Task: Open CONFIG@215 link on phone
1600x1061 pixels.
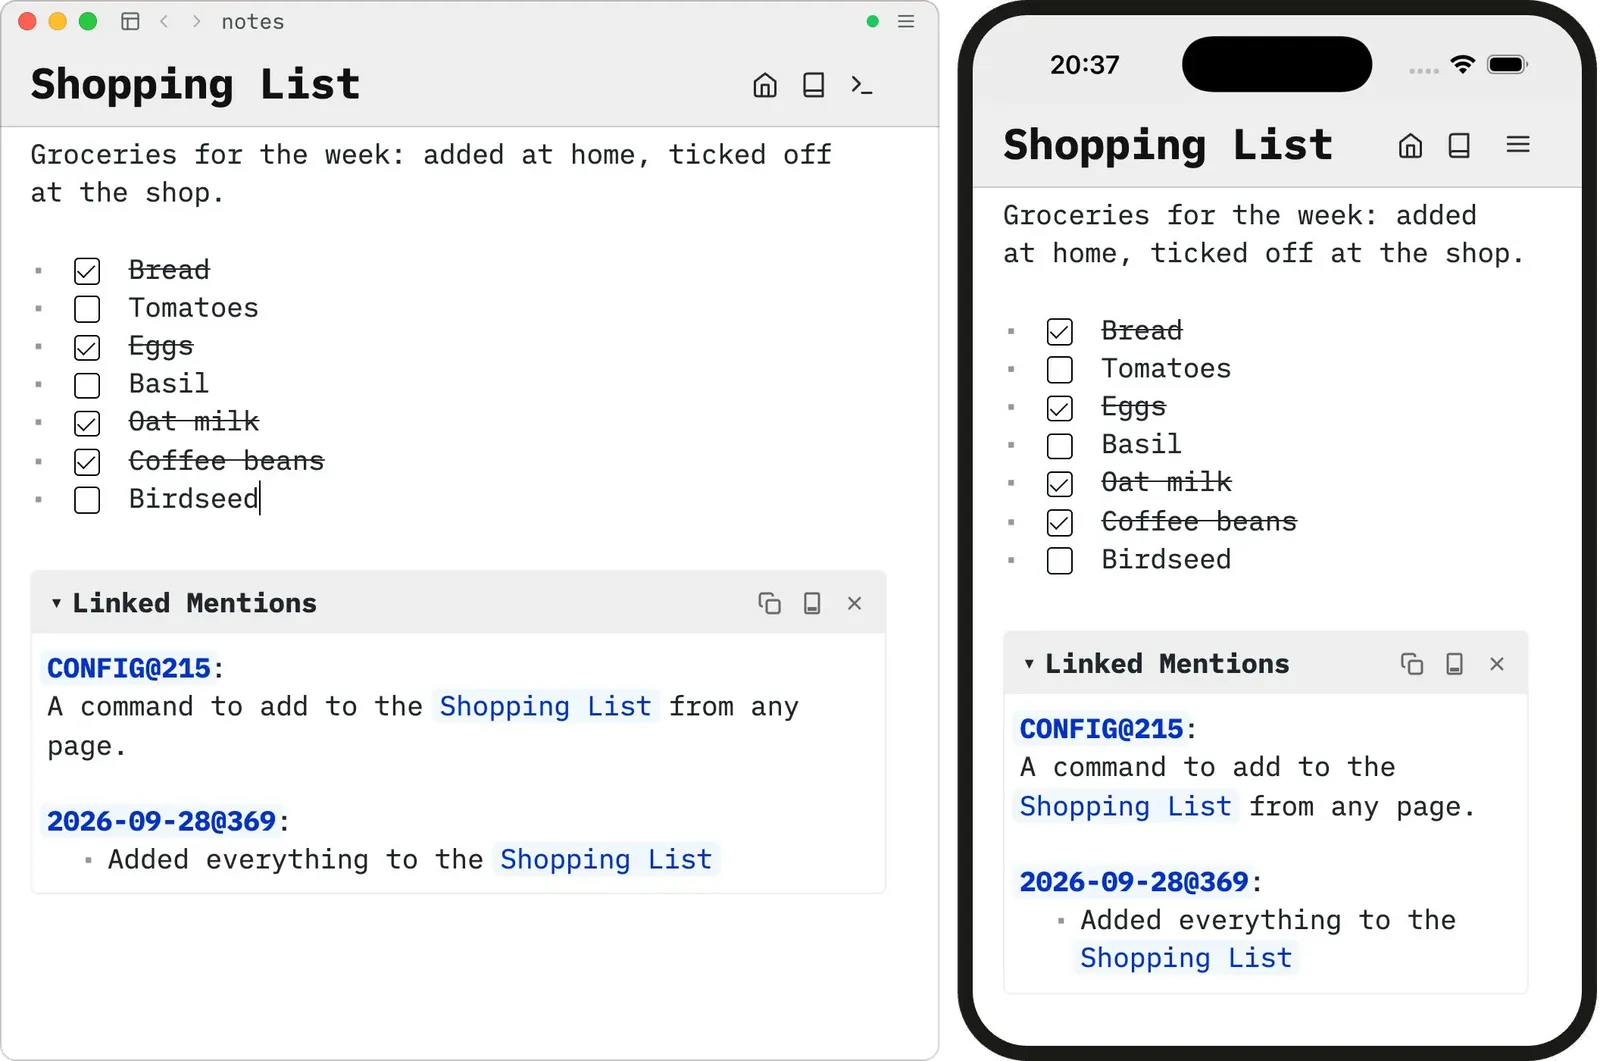Action: [x=1102, y=729]
